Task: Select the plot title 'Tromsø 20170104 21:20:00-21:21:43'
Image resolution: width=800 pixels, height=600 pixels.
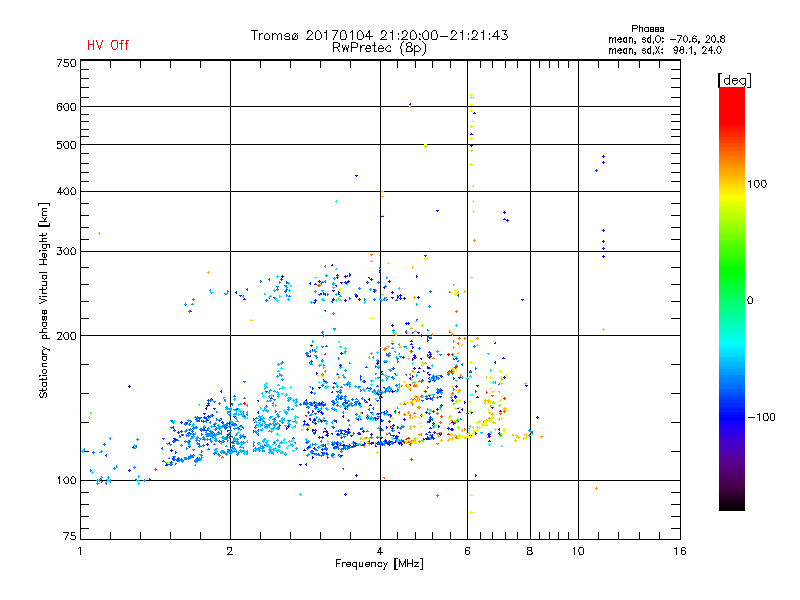Action: tap(379, 35)
